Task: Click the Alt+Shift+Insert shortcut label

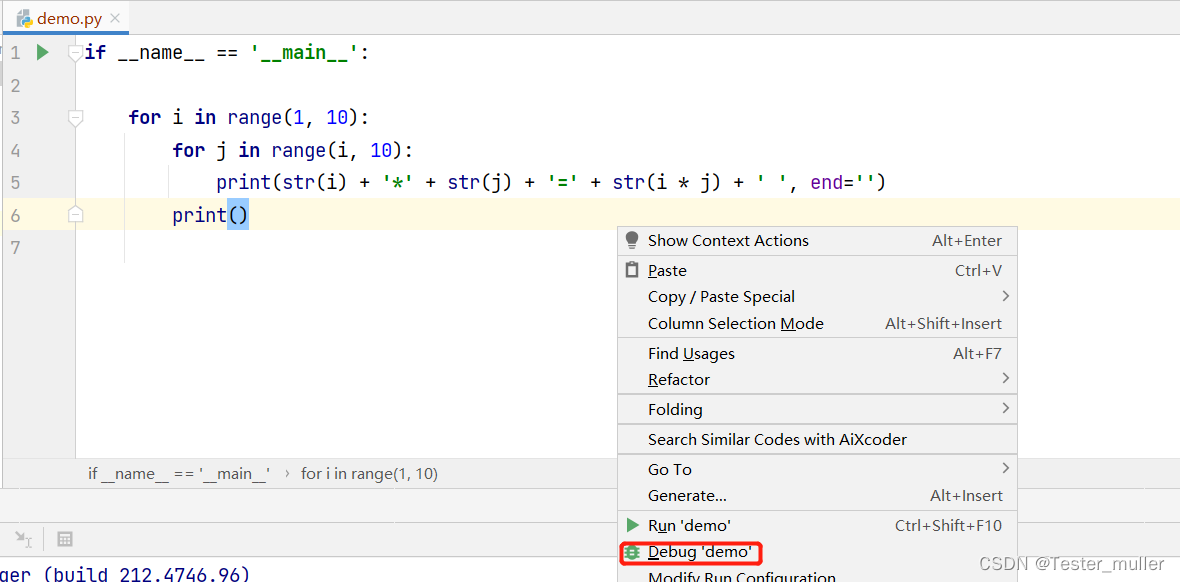Action: 944,324
